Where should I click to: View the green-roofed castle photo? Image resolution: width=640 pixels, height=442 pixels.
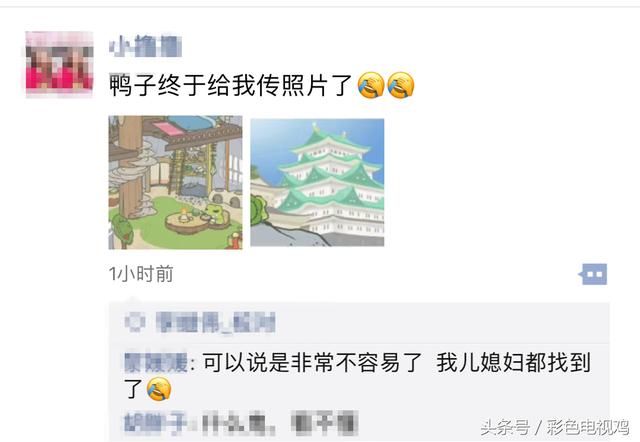[317, 182]
